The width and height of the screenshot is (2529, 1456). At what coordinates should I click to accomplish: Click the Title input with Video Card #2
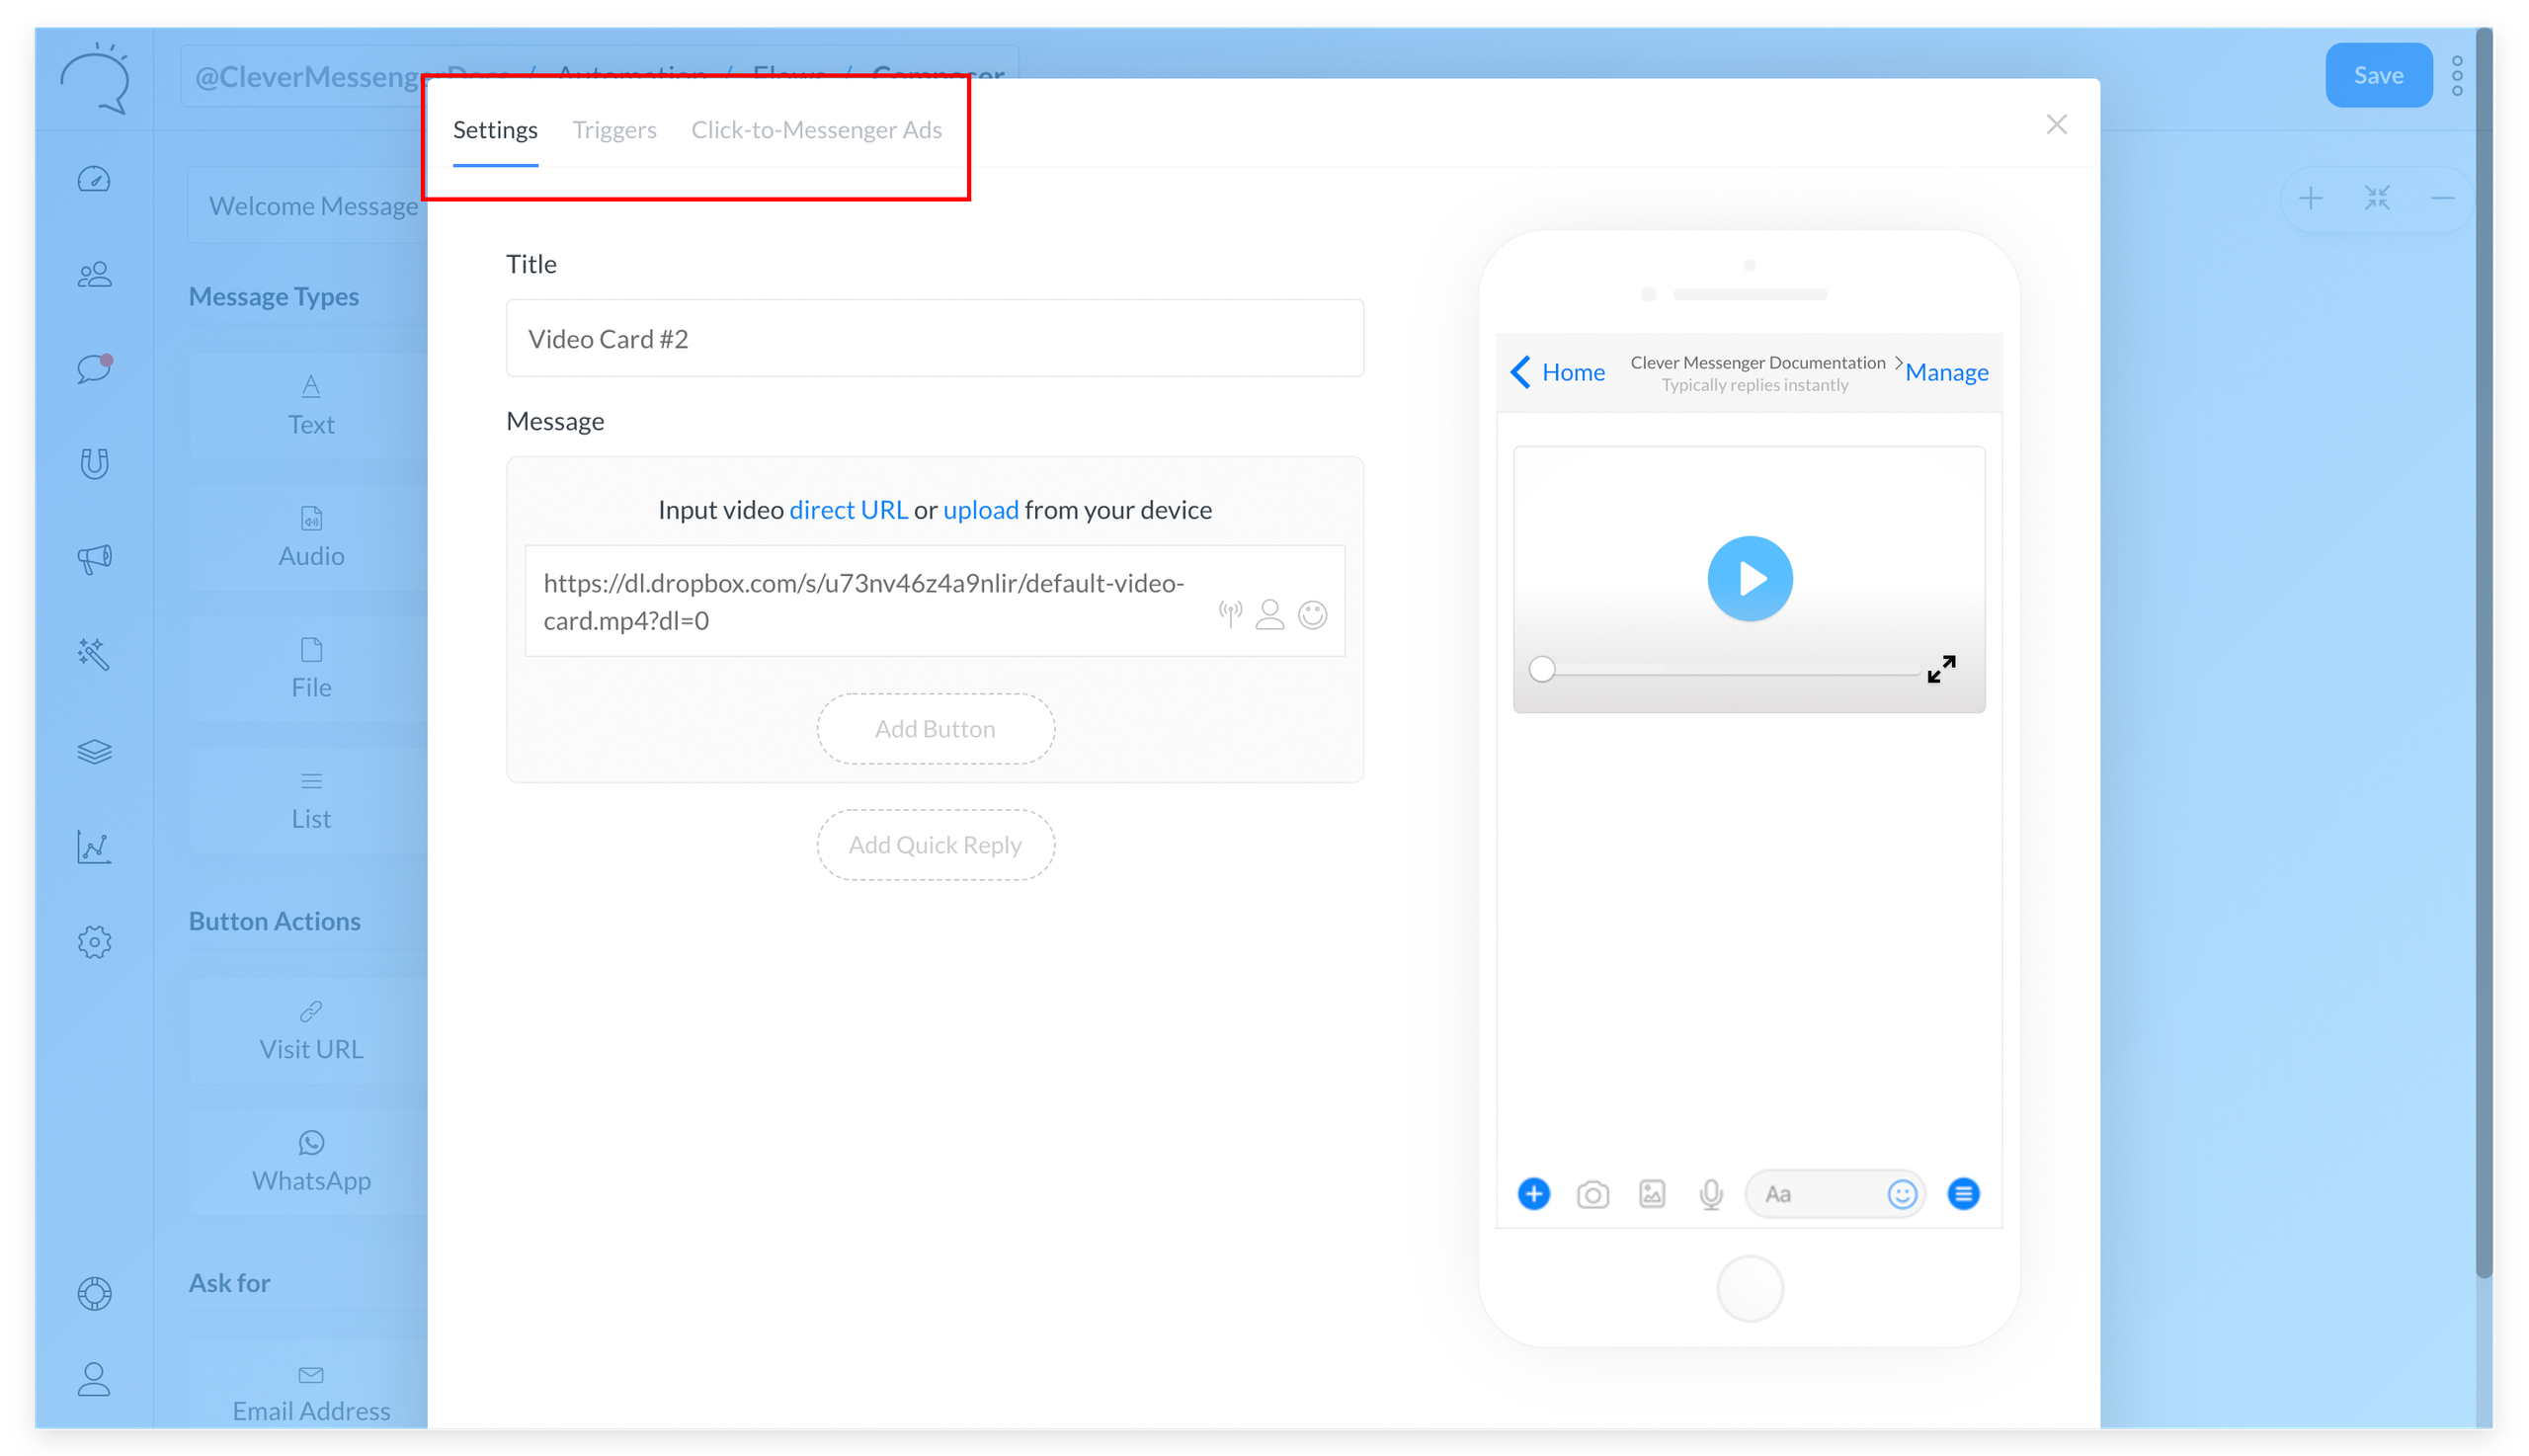[x=934, y=339]
